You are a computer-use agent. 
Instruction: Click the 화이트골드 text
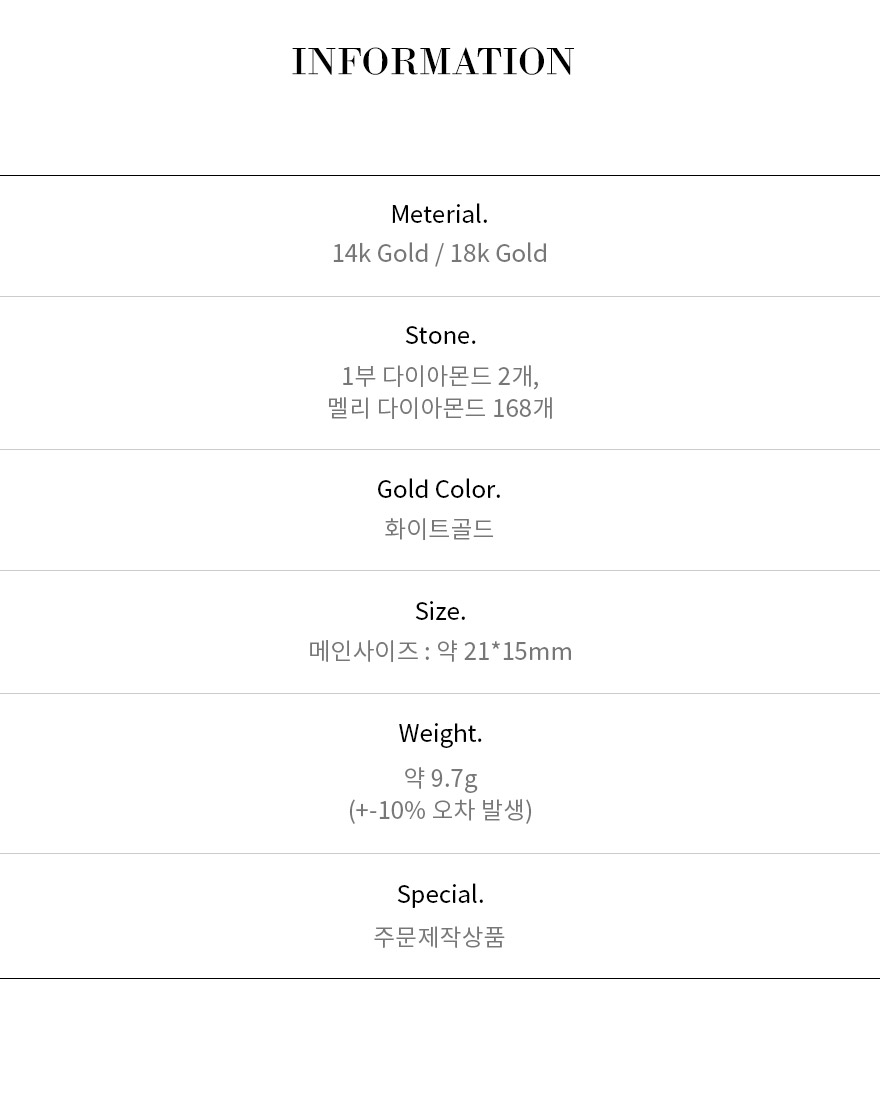[x=439, y=528]
